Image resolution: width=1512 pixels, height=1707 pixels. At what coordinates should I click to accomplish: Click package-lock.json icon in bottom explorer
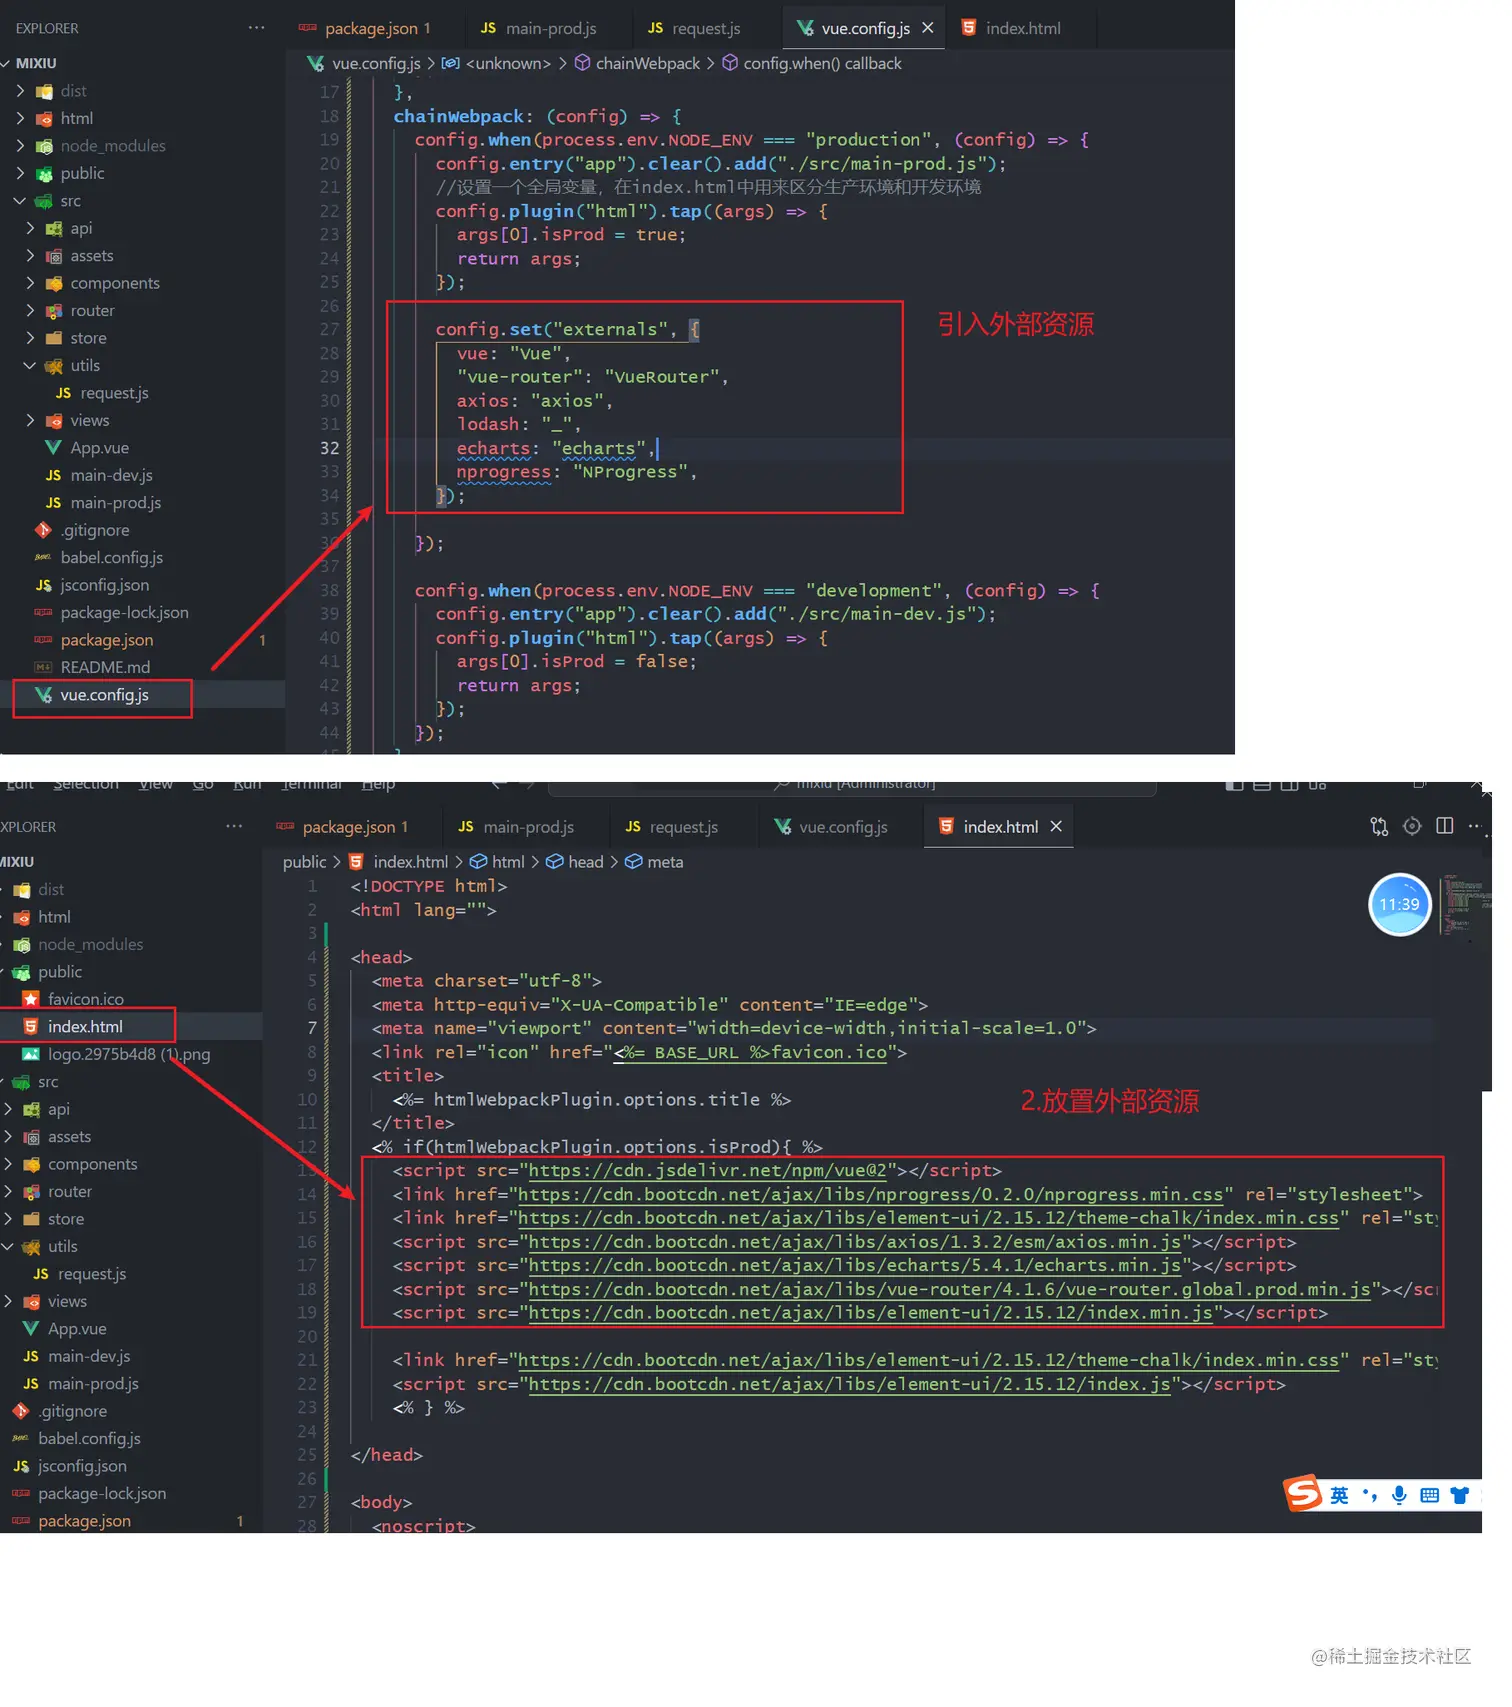pos(21,1493)
